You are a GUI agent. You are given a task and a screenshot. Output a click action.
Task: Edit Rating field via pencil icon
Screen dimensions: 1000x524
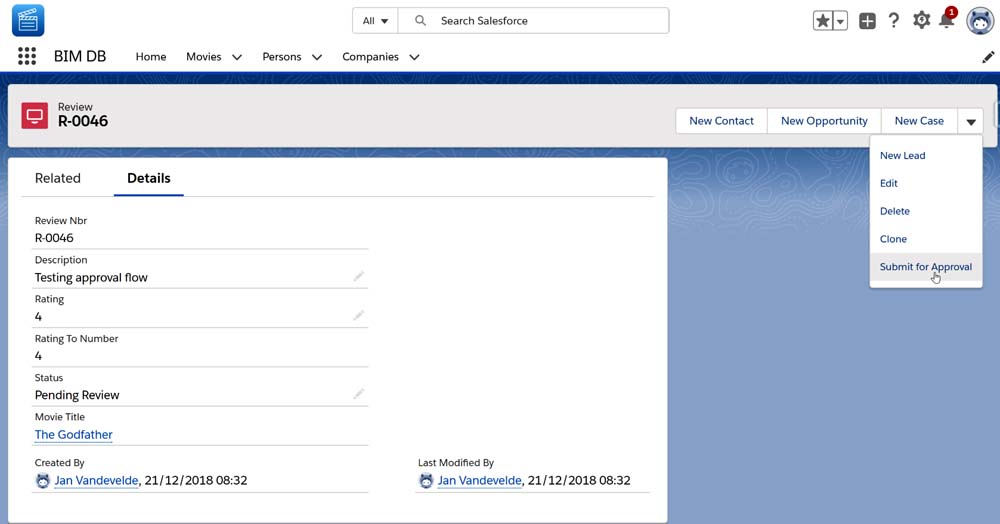point(358,316)
